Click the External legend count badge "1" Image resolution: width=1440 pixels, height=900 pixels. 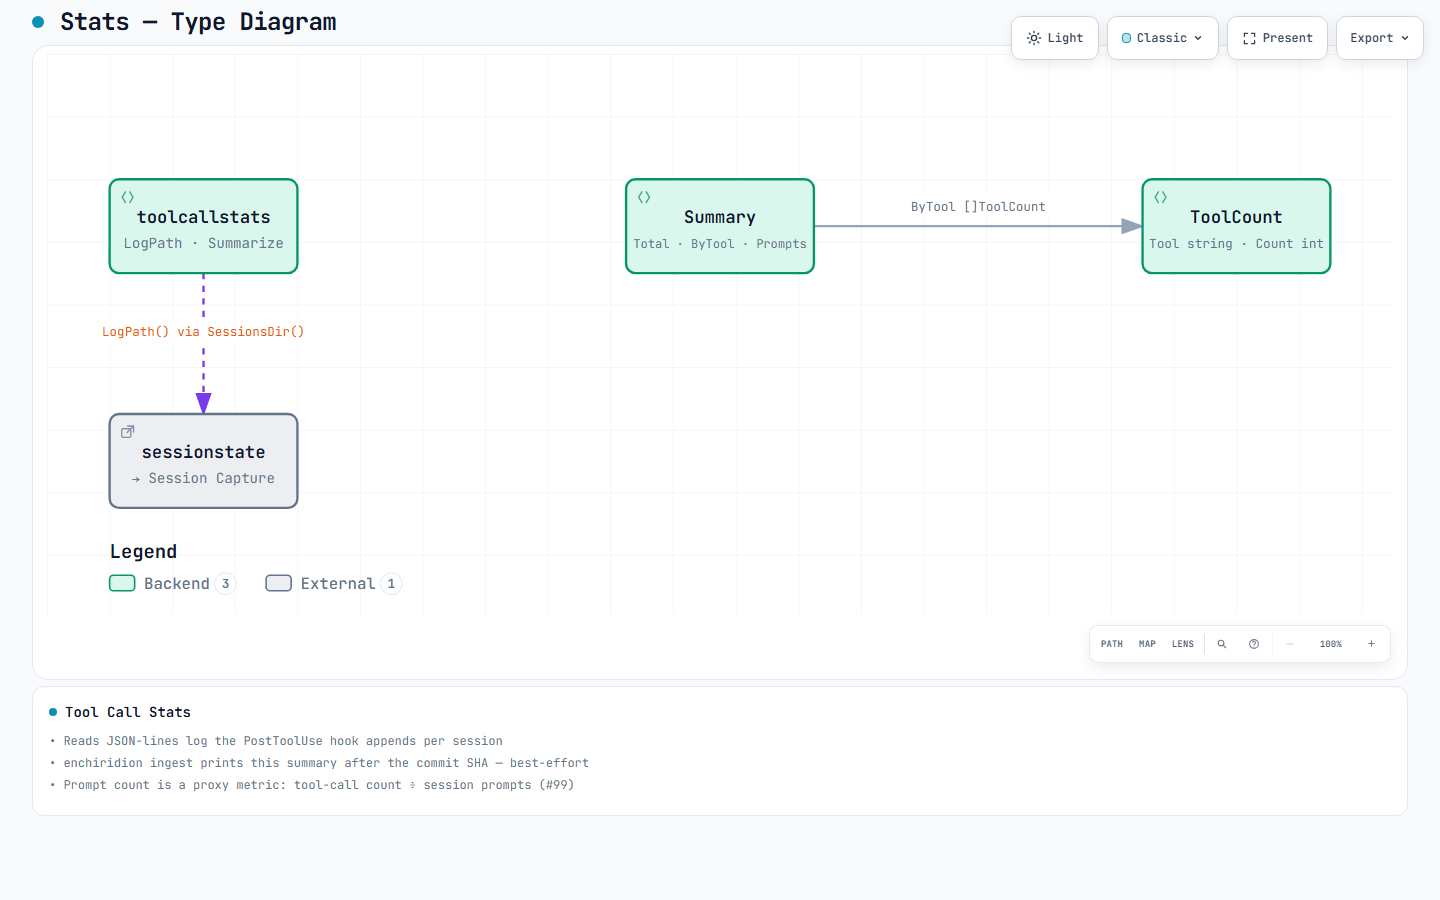click(391, 584)
